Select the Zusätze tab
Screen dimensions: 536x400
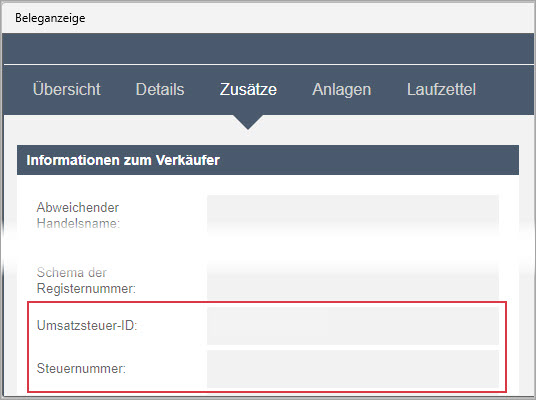click(x=248, y=89)
